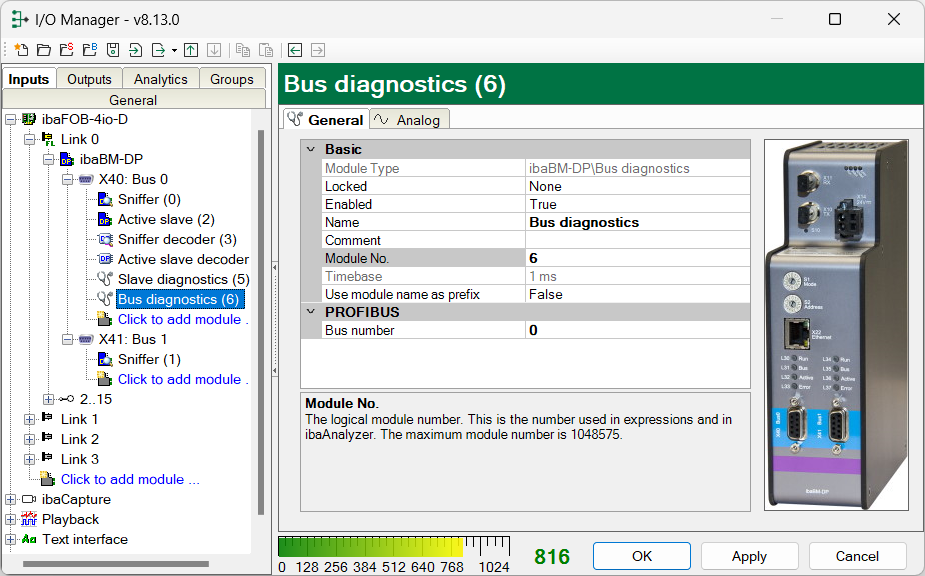925x576 pixels.
Task: Toggle the Enabled value True
Action: point(638,204)
